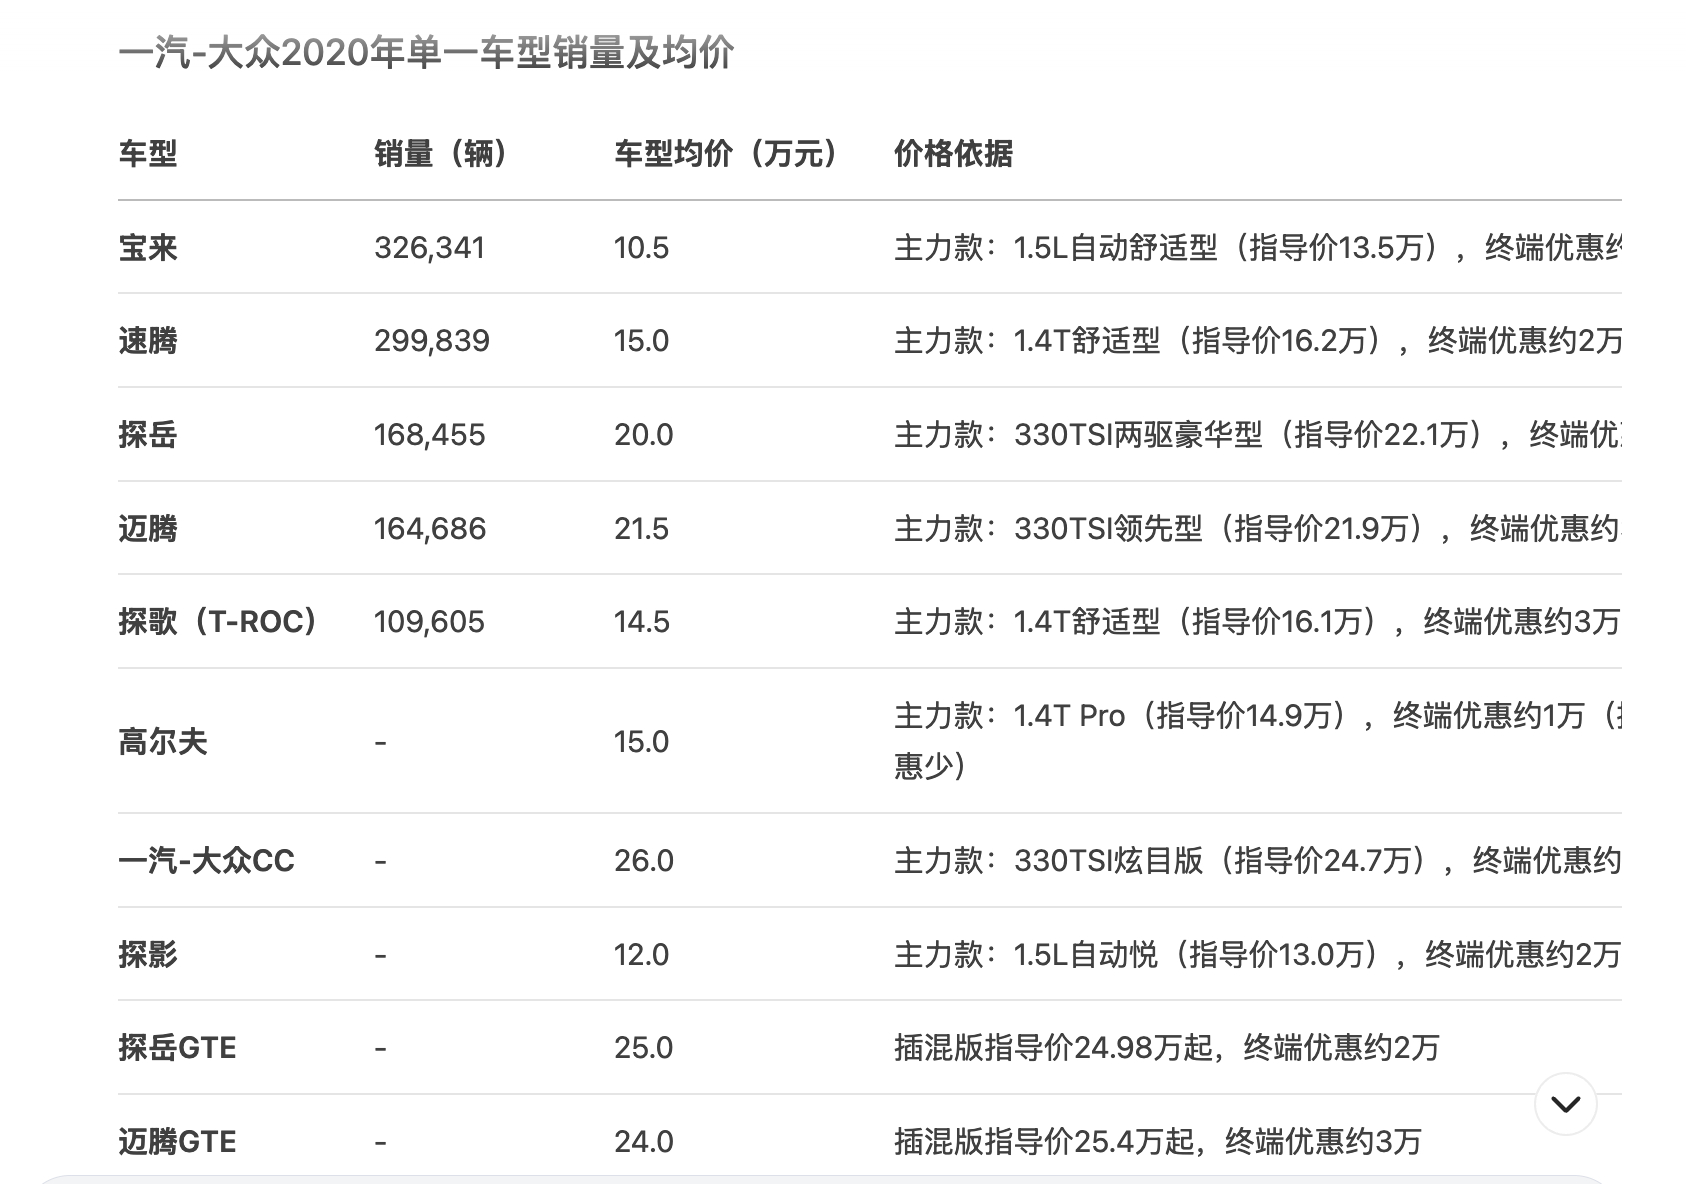The image size is (1686, 1184).
Task: Click the sales dash in the 探岳GTE row
Action: (x=380, y=1048)
